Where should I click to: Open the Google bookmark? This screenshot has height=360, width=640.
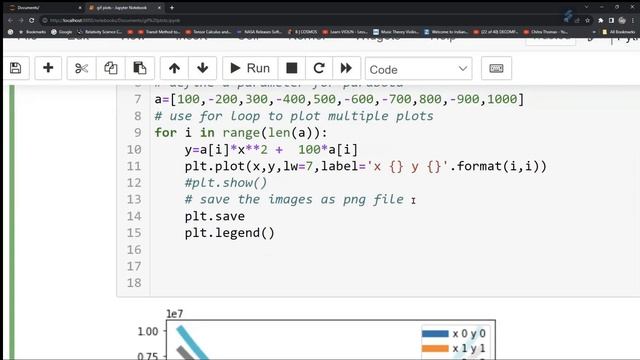(62, 32)
